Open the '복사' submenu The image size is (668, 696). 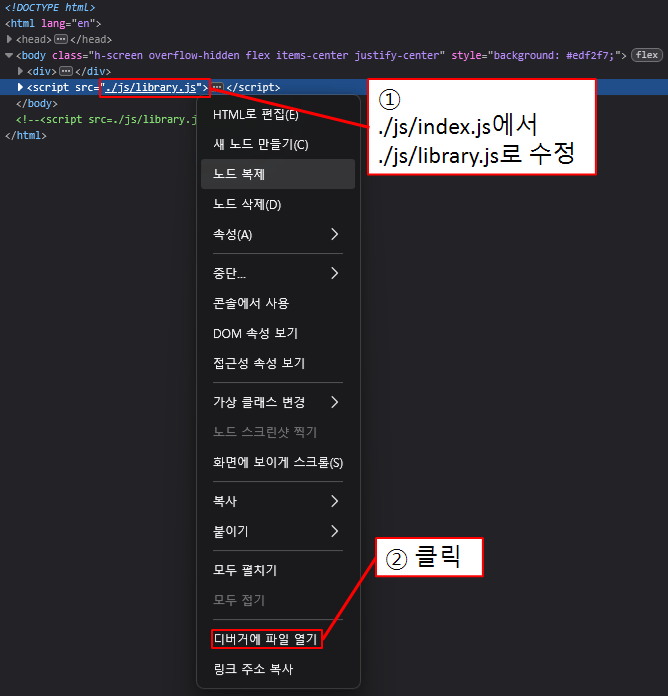point(277,500)
